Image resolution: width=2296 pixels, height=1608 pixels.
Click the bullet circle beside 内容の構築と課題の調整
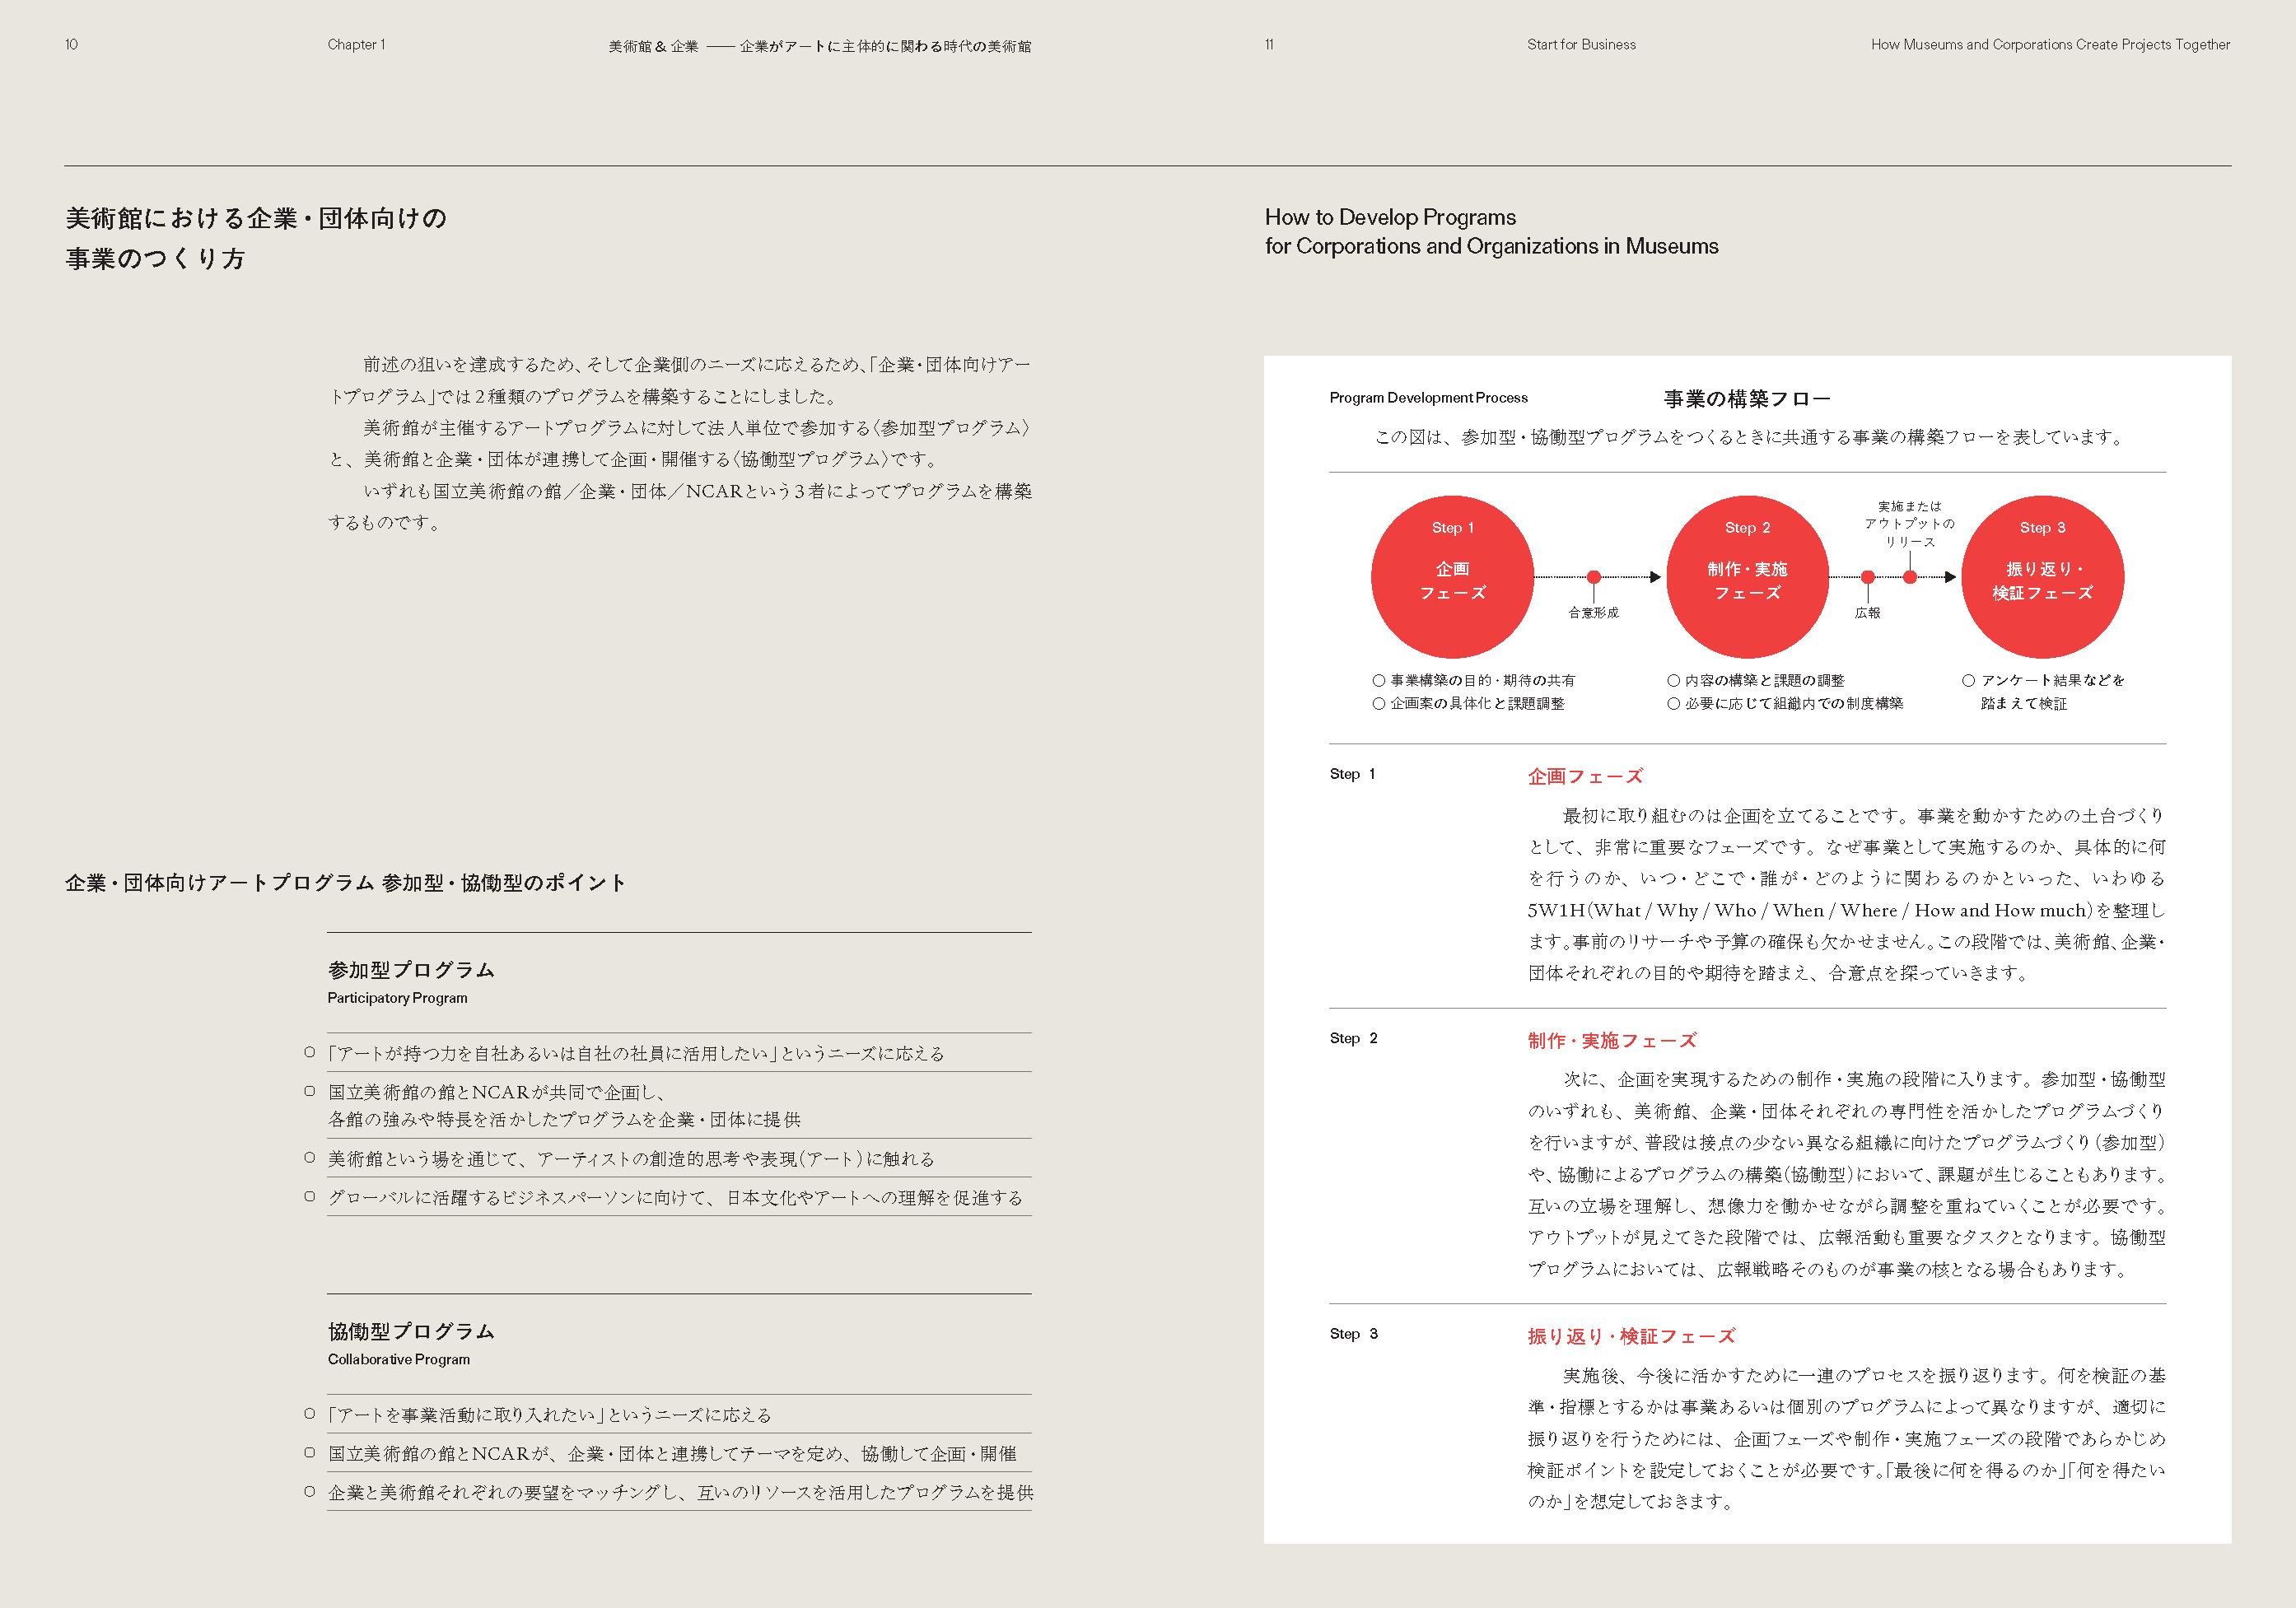click(x=1673, y=680)
